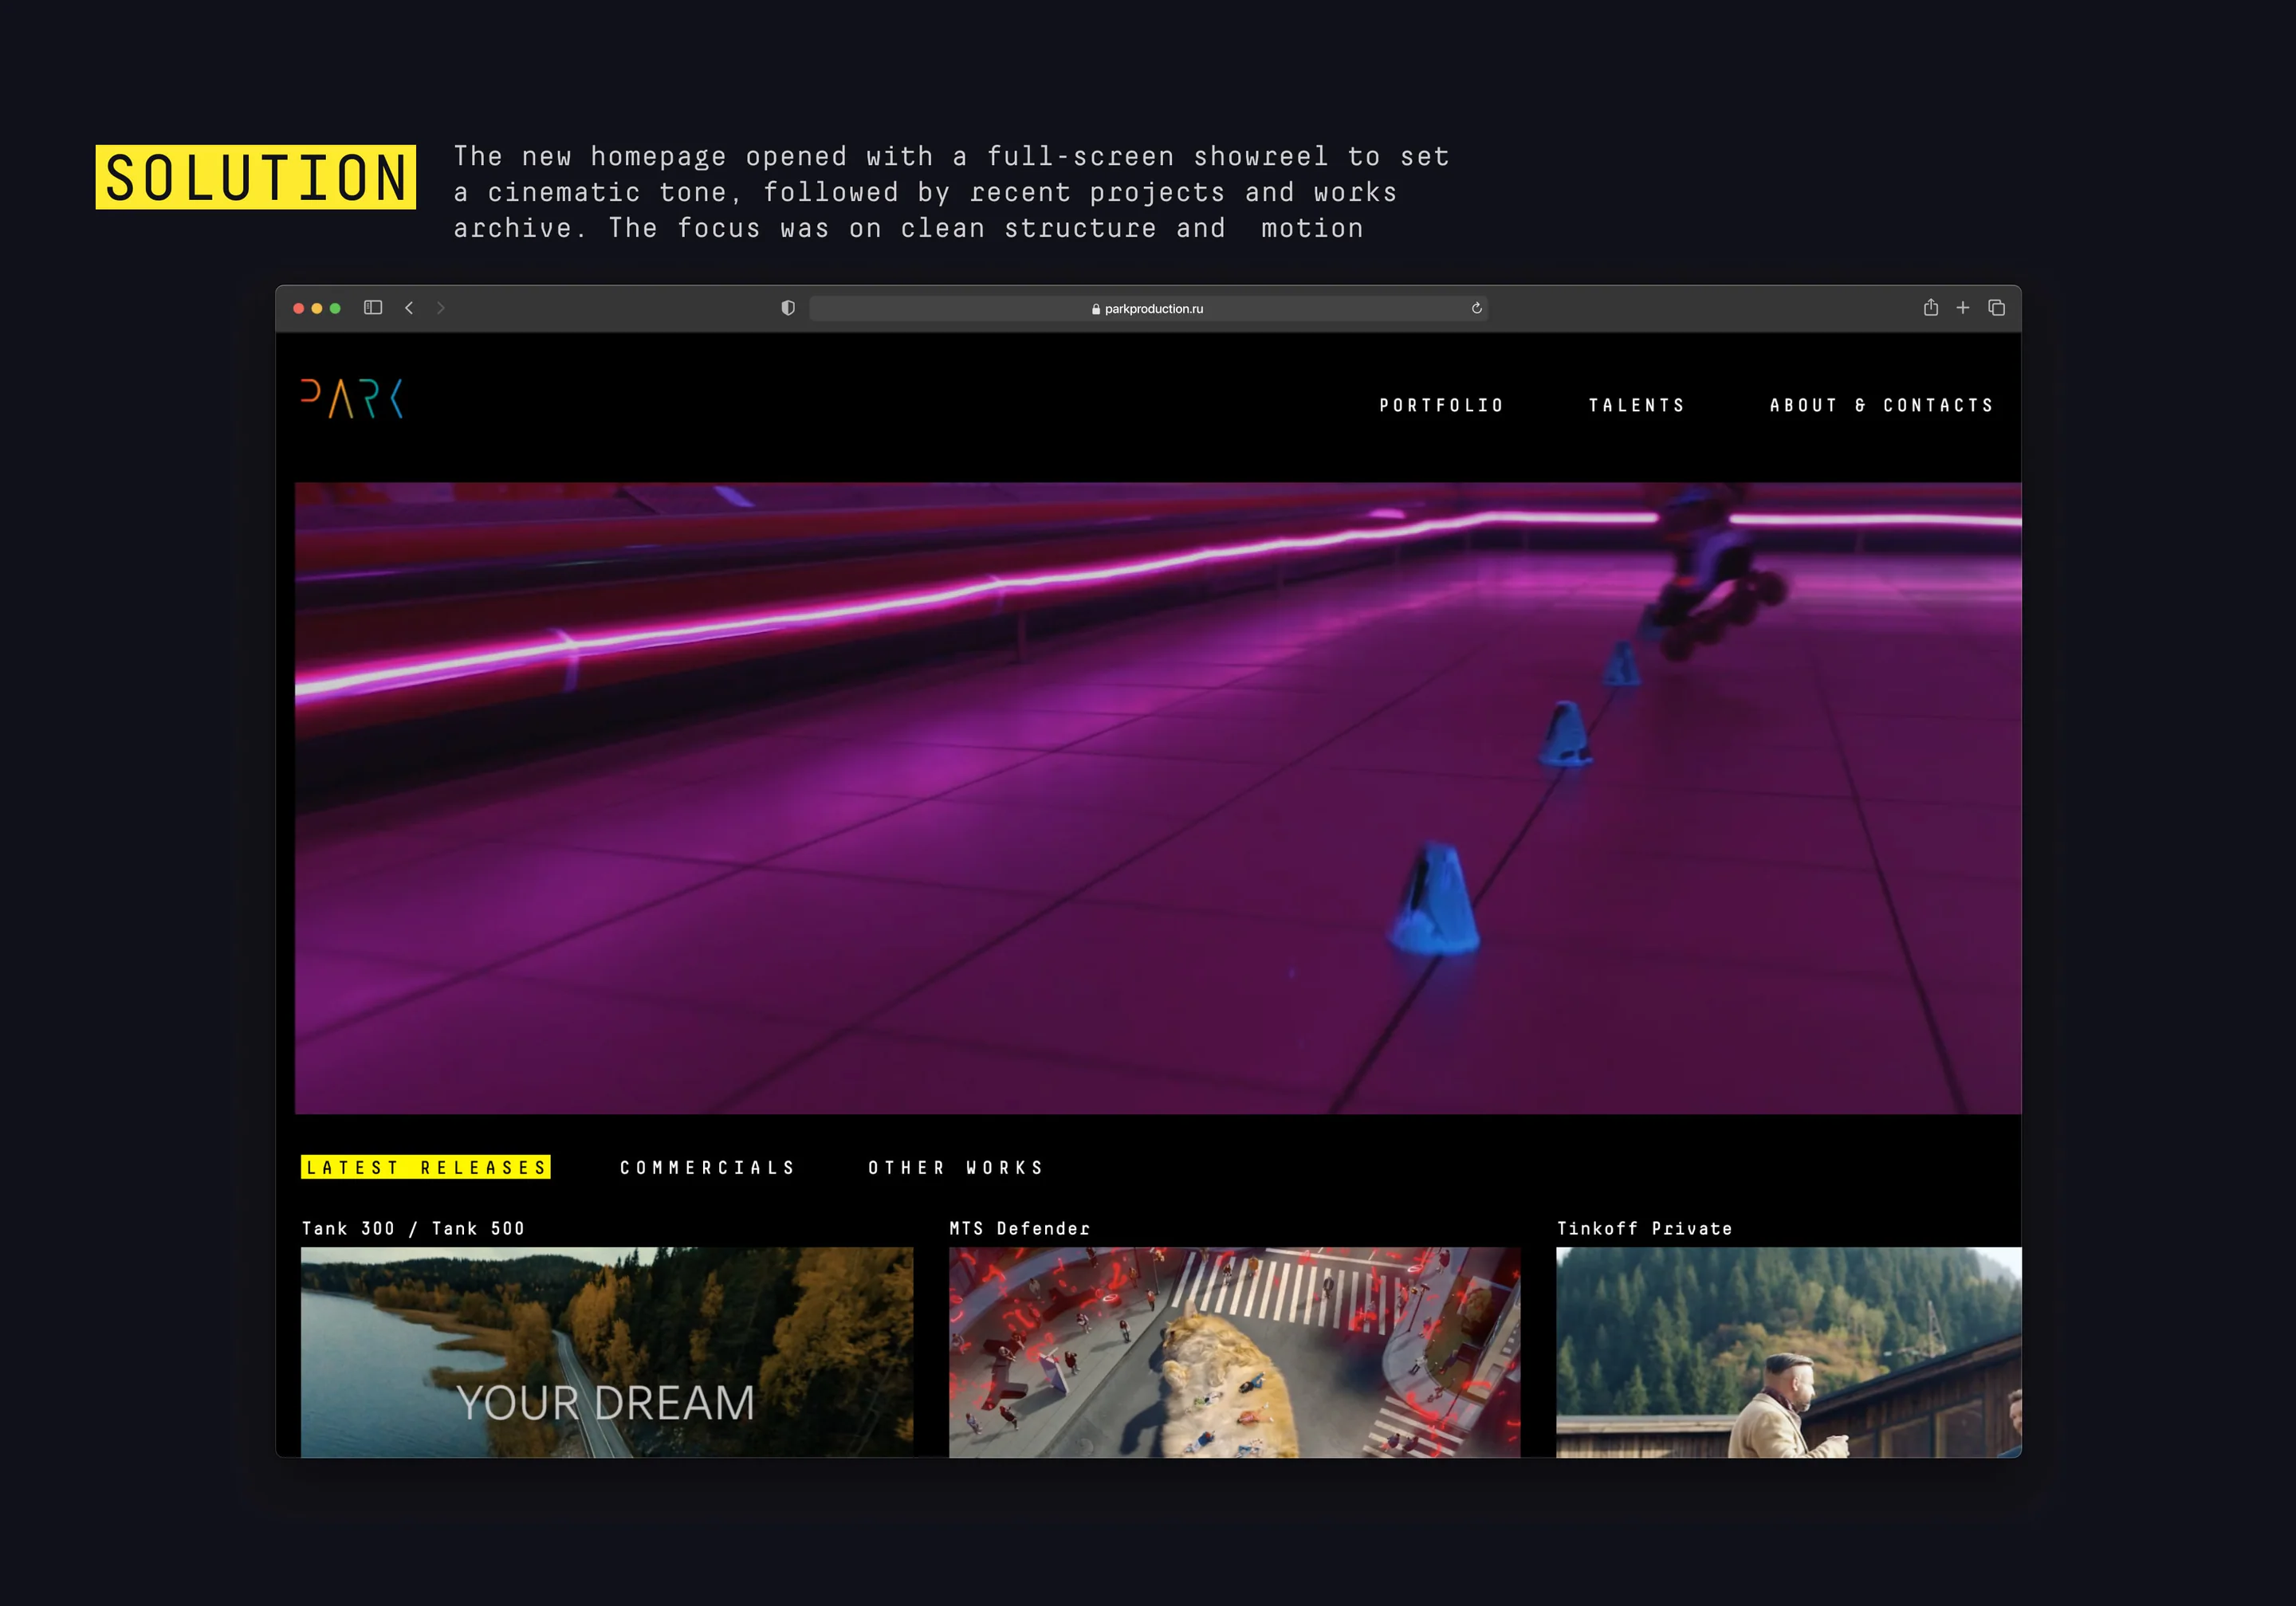Open About & Contacts page
This screenshot has width=2296, height=1606.
(1882, 405)
